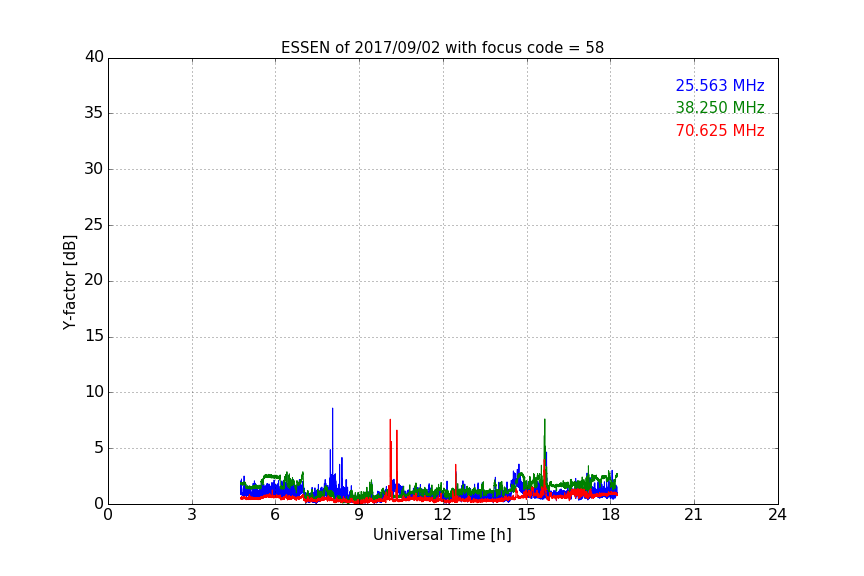Screen dimensions: 864x576
Task: Click the x-axis tick value 15
Action: point(526,515)
